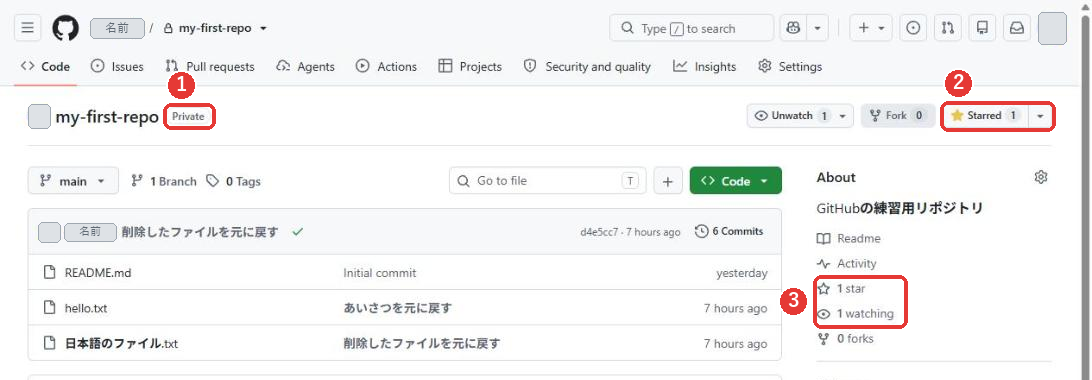
Task: Click the file icon beside README.md
Action: (x=49, y=273)
